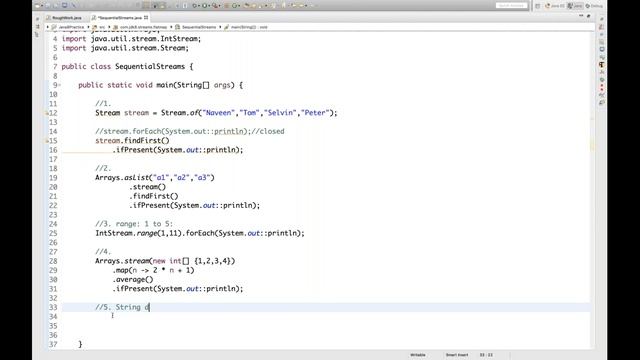Screen dimensions: 640x360
Task: Switch to the Debug perspective
Action: coord(594,6)
